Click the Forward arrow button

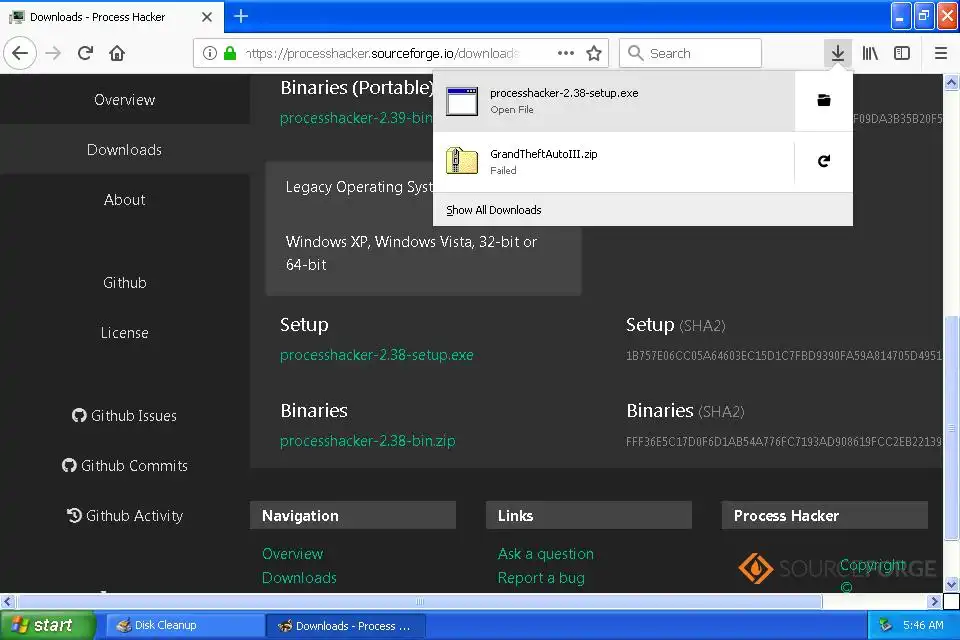tap(53, 53)
